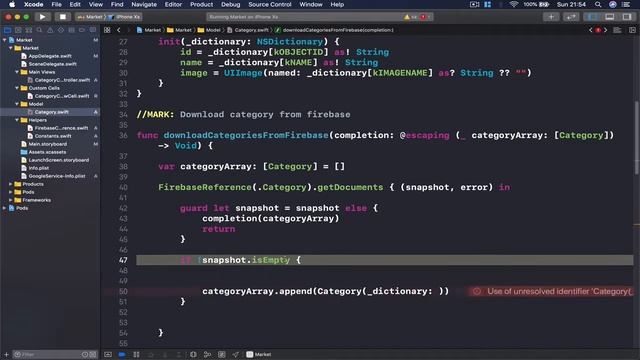The width and height of the screenshot is (640, 360).
Task: Click Simulate Location arrow icon
Action: [x=236, y=354]
